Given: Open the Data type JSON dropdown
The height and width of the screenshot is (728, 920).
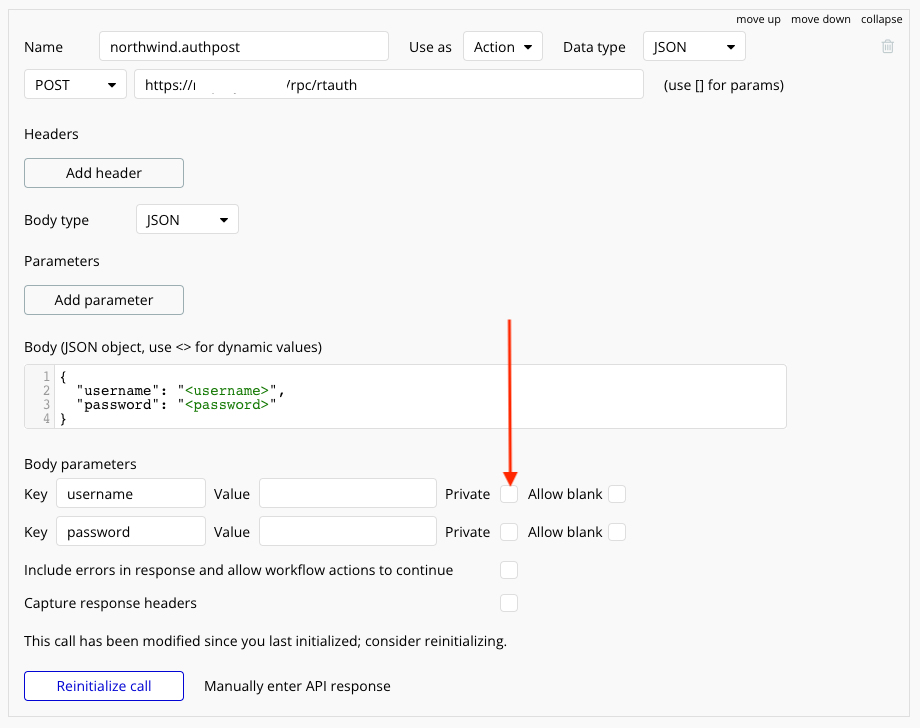Looking at the screenshot, I should pyautogui.click(x=694, y=47).
